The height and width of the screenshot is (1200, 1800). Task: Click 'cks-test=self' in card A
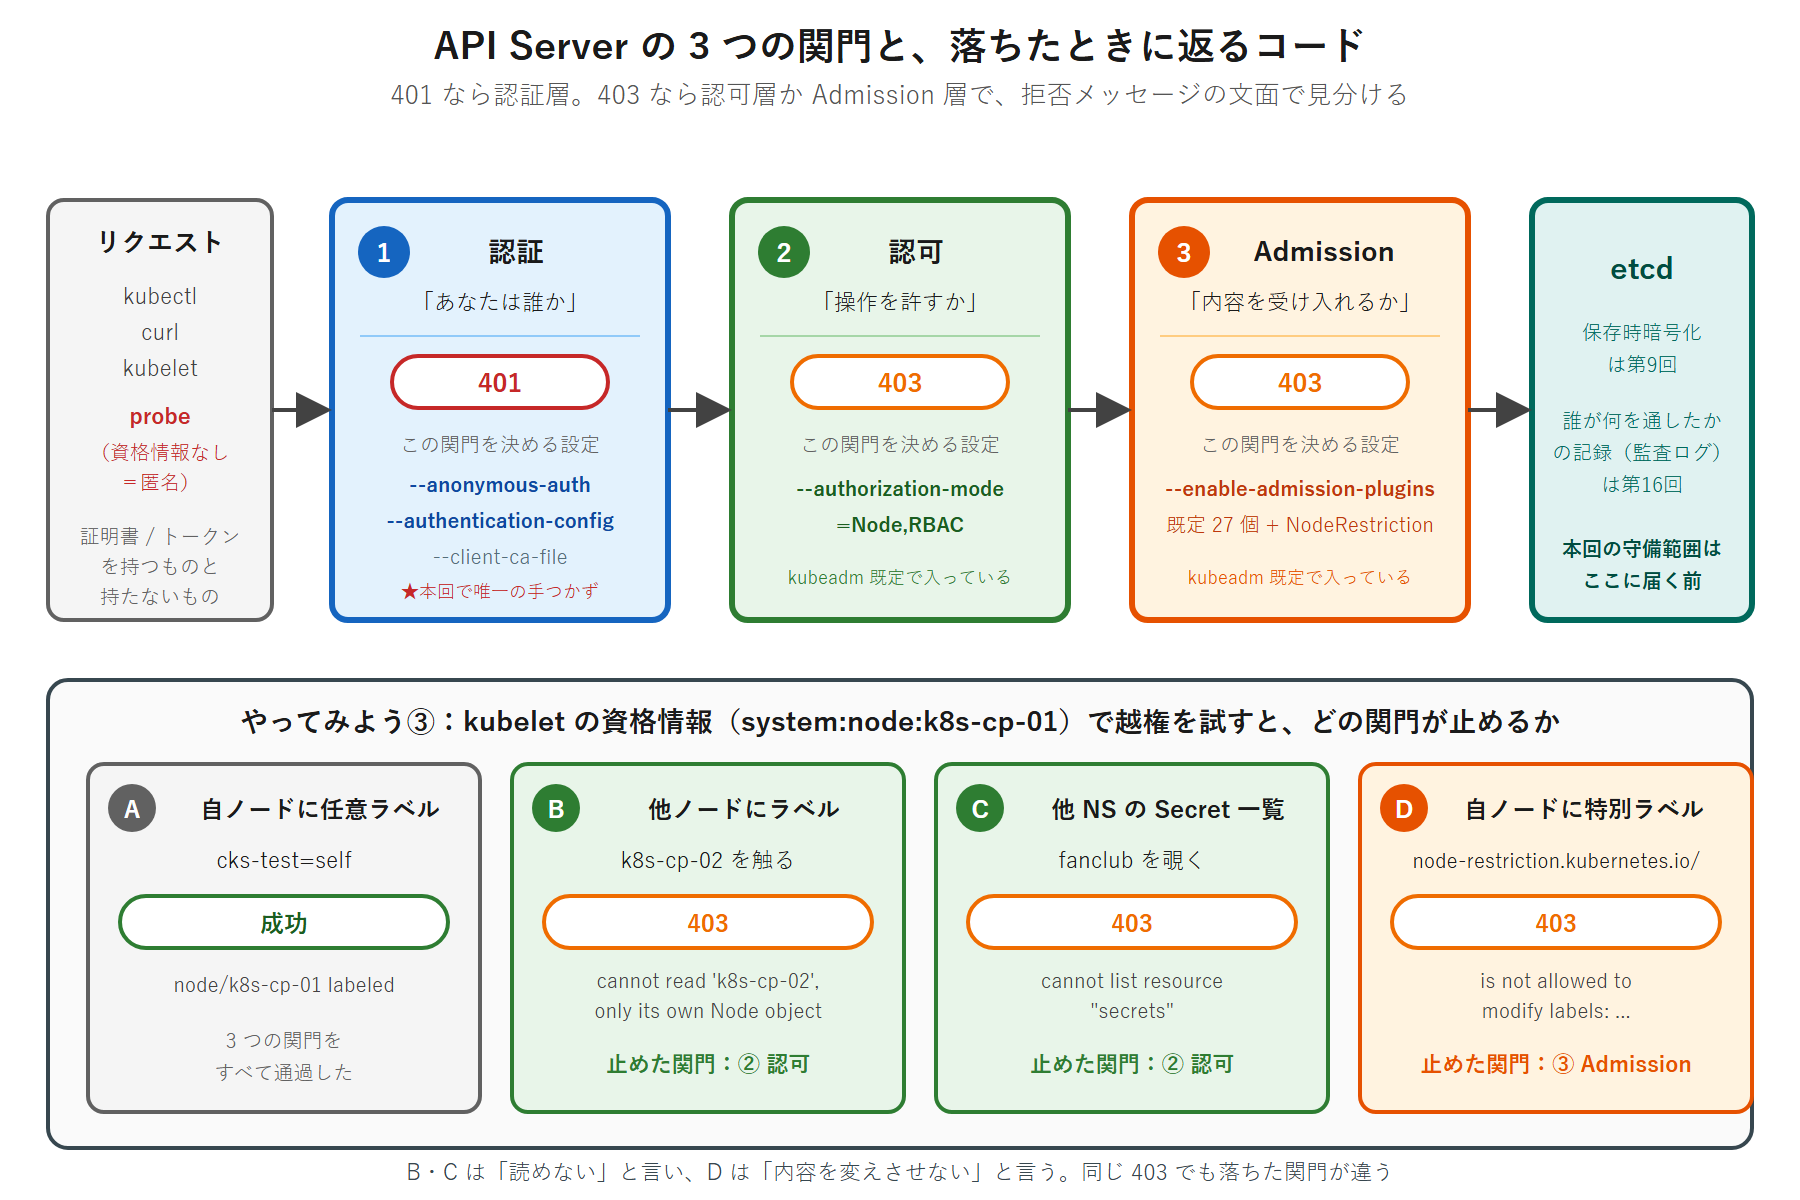284,860
